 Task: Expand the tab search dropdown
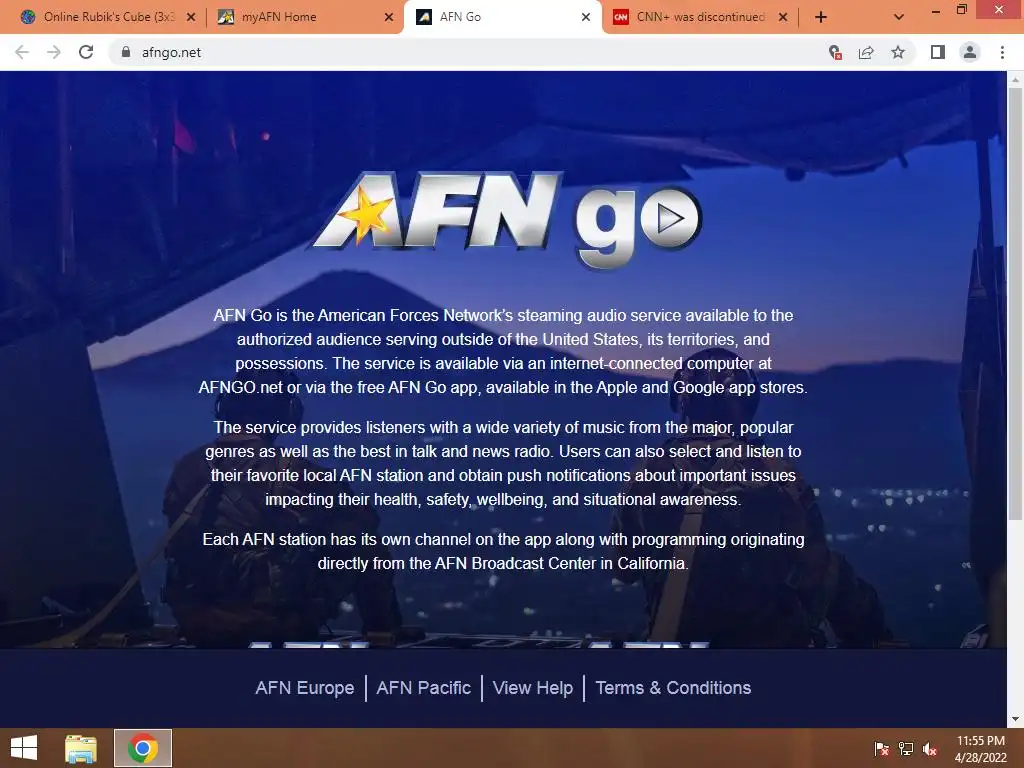tap(899, 17)
